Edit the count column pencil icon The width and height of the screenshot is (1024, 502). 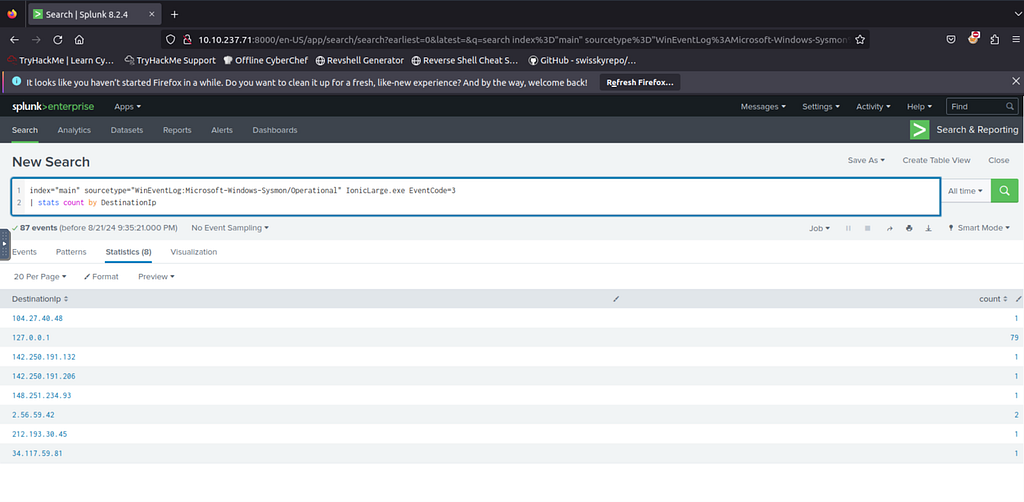pyautogui.click(x=1018, y=299)
